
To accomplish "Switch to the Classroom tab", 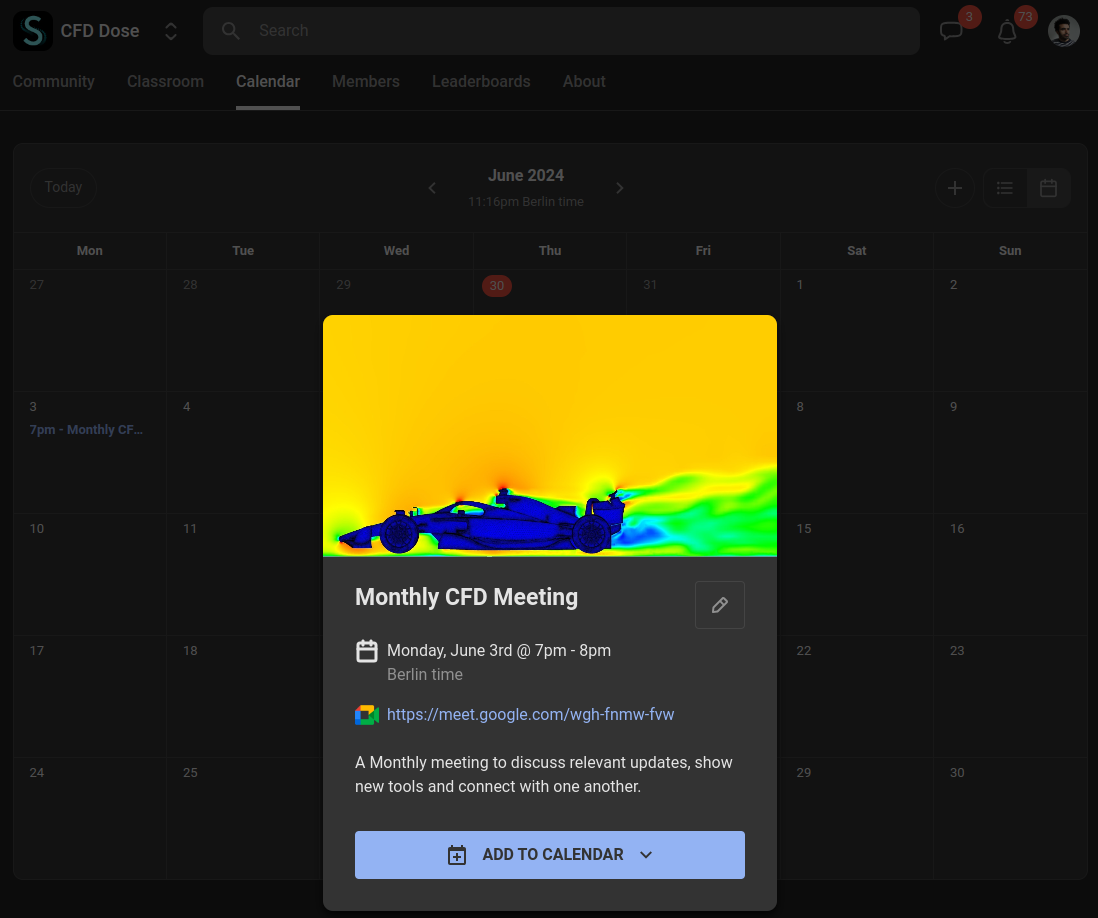I will pos(165,82).
